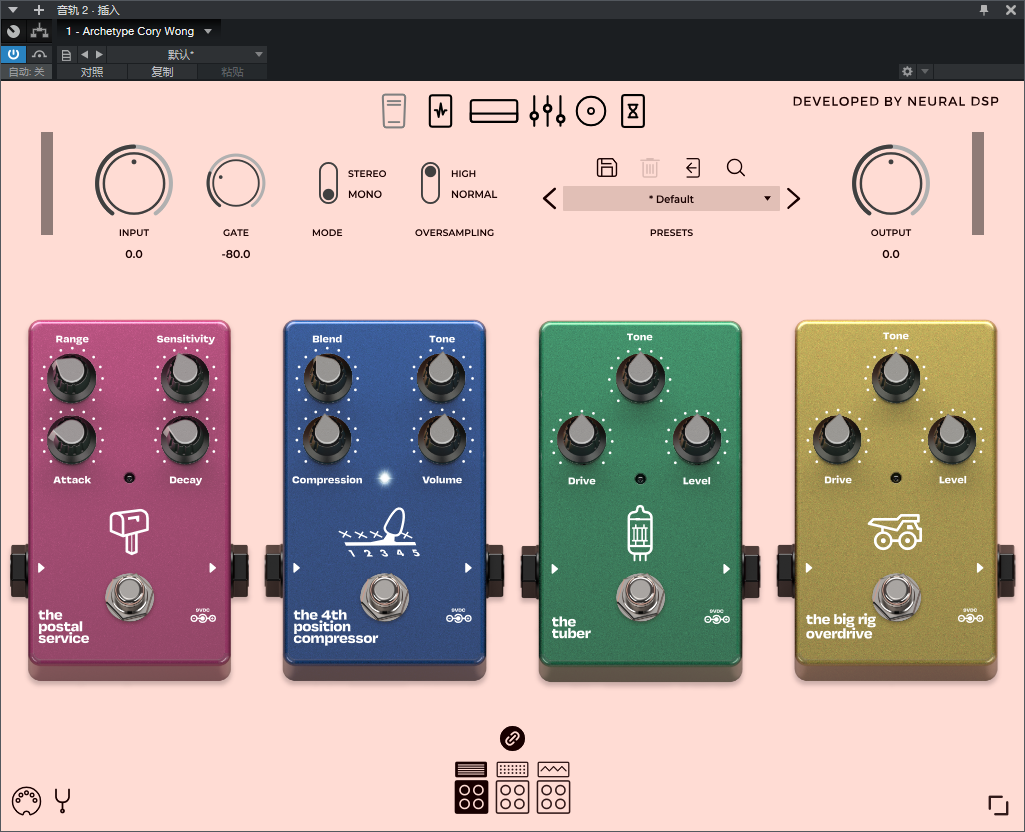Open the Default presets dropdown
This screenshot has height=832, width=1025.
pyautogui.click(x=671, y=199)
